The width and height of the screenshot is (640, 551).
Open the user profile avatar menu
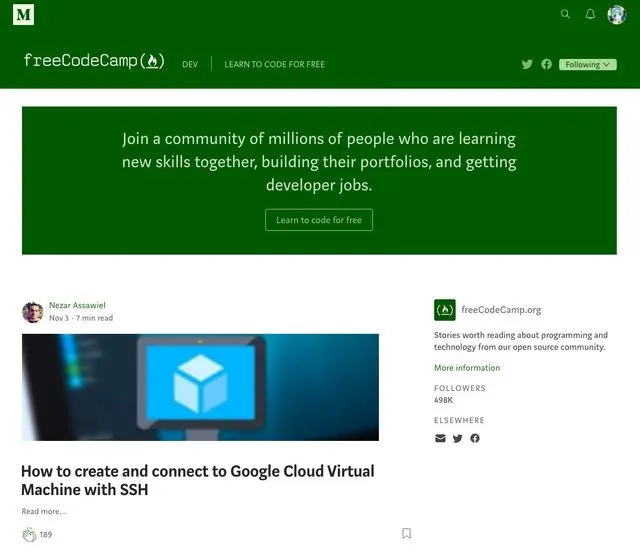[616, 15]
